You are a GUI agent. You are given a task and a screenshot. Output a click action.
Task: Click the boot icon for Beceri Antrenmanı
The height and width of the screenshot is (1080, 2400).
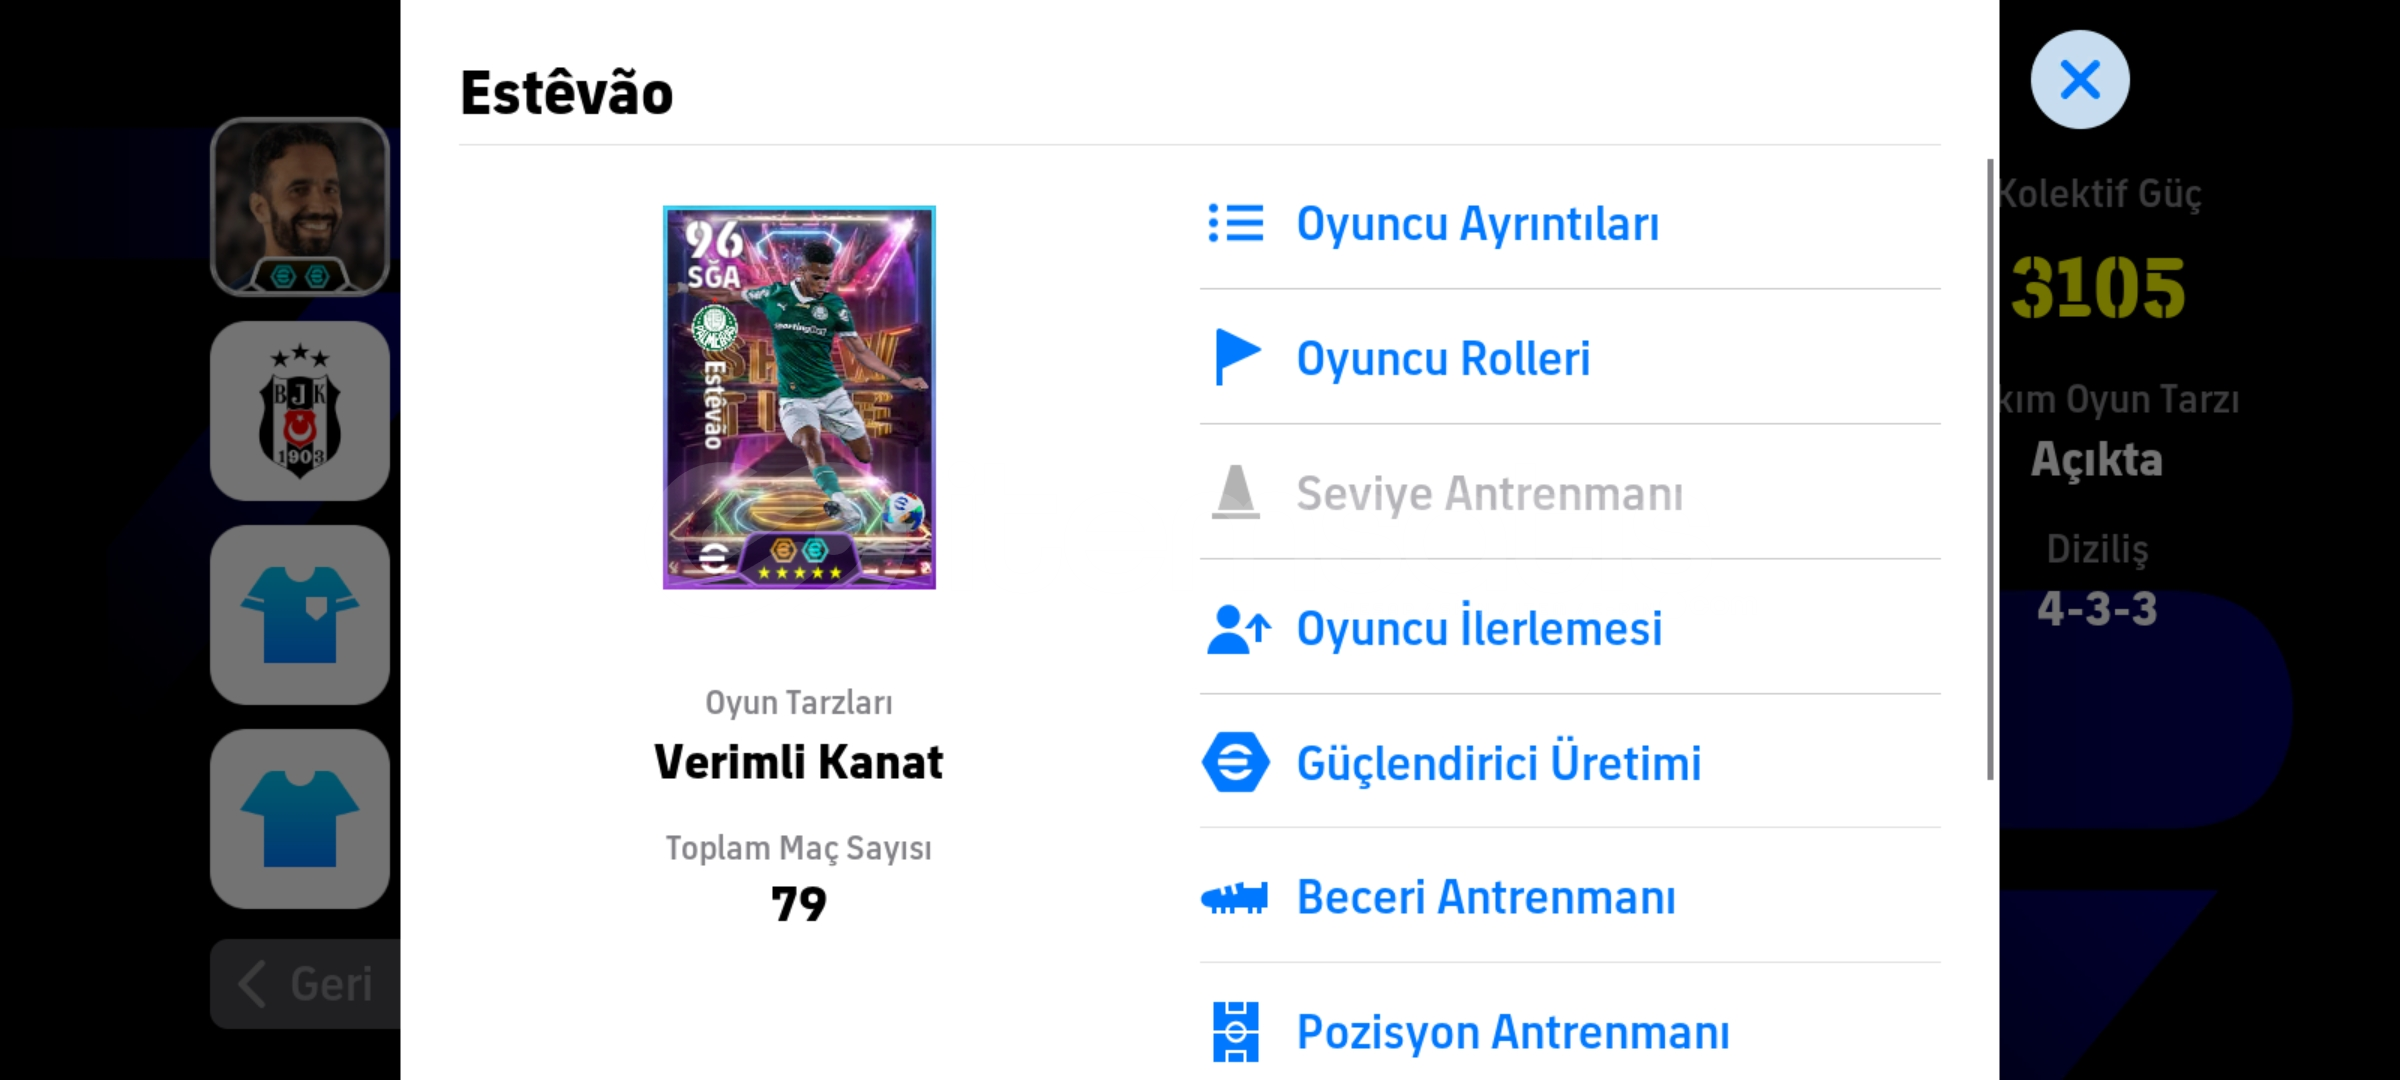(1235, 898)
